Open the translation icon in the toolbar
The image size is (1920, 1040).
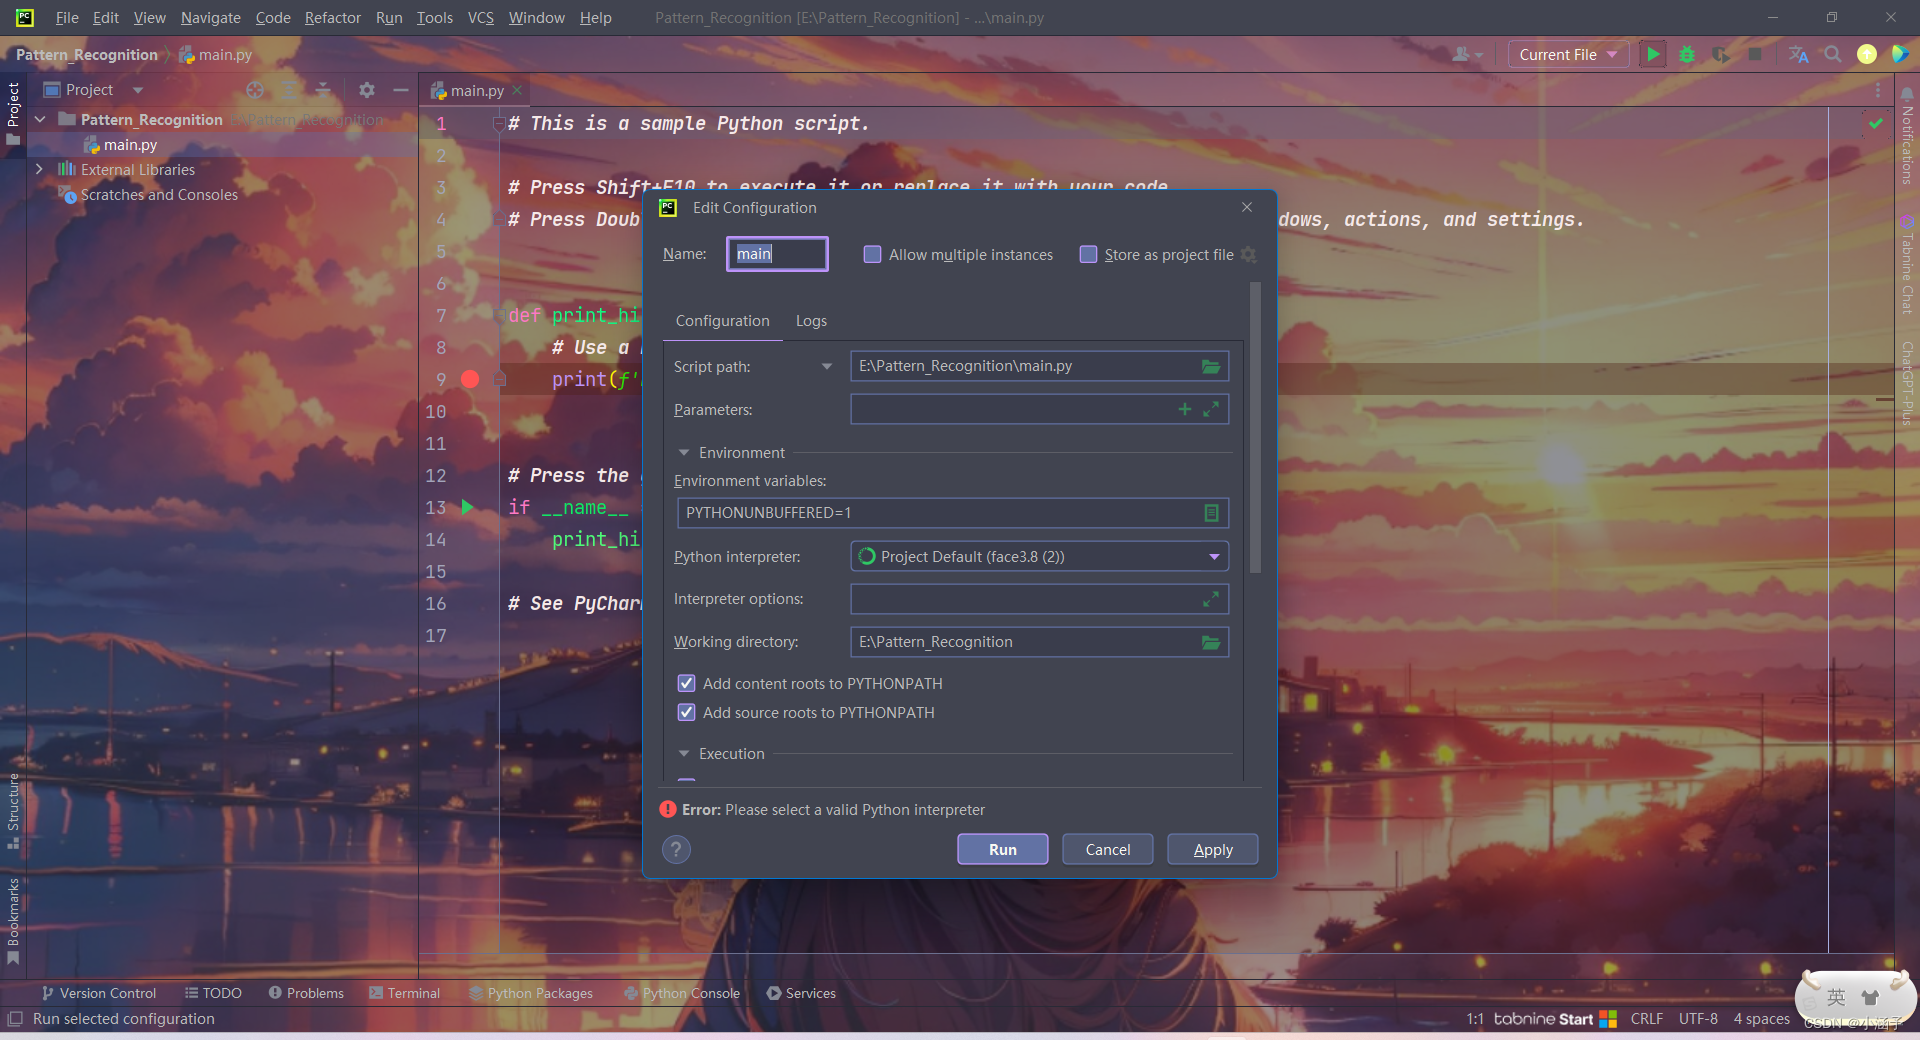click(x=1798, y=55)
